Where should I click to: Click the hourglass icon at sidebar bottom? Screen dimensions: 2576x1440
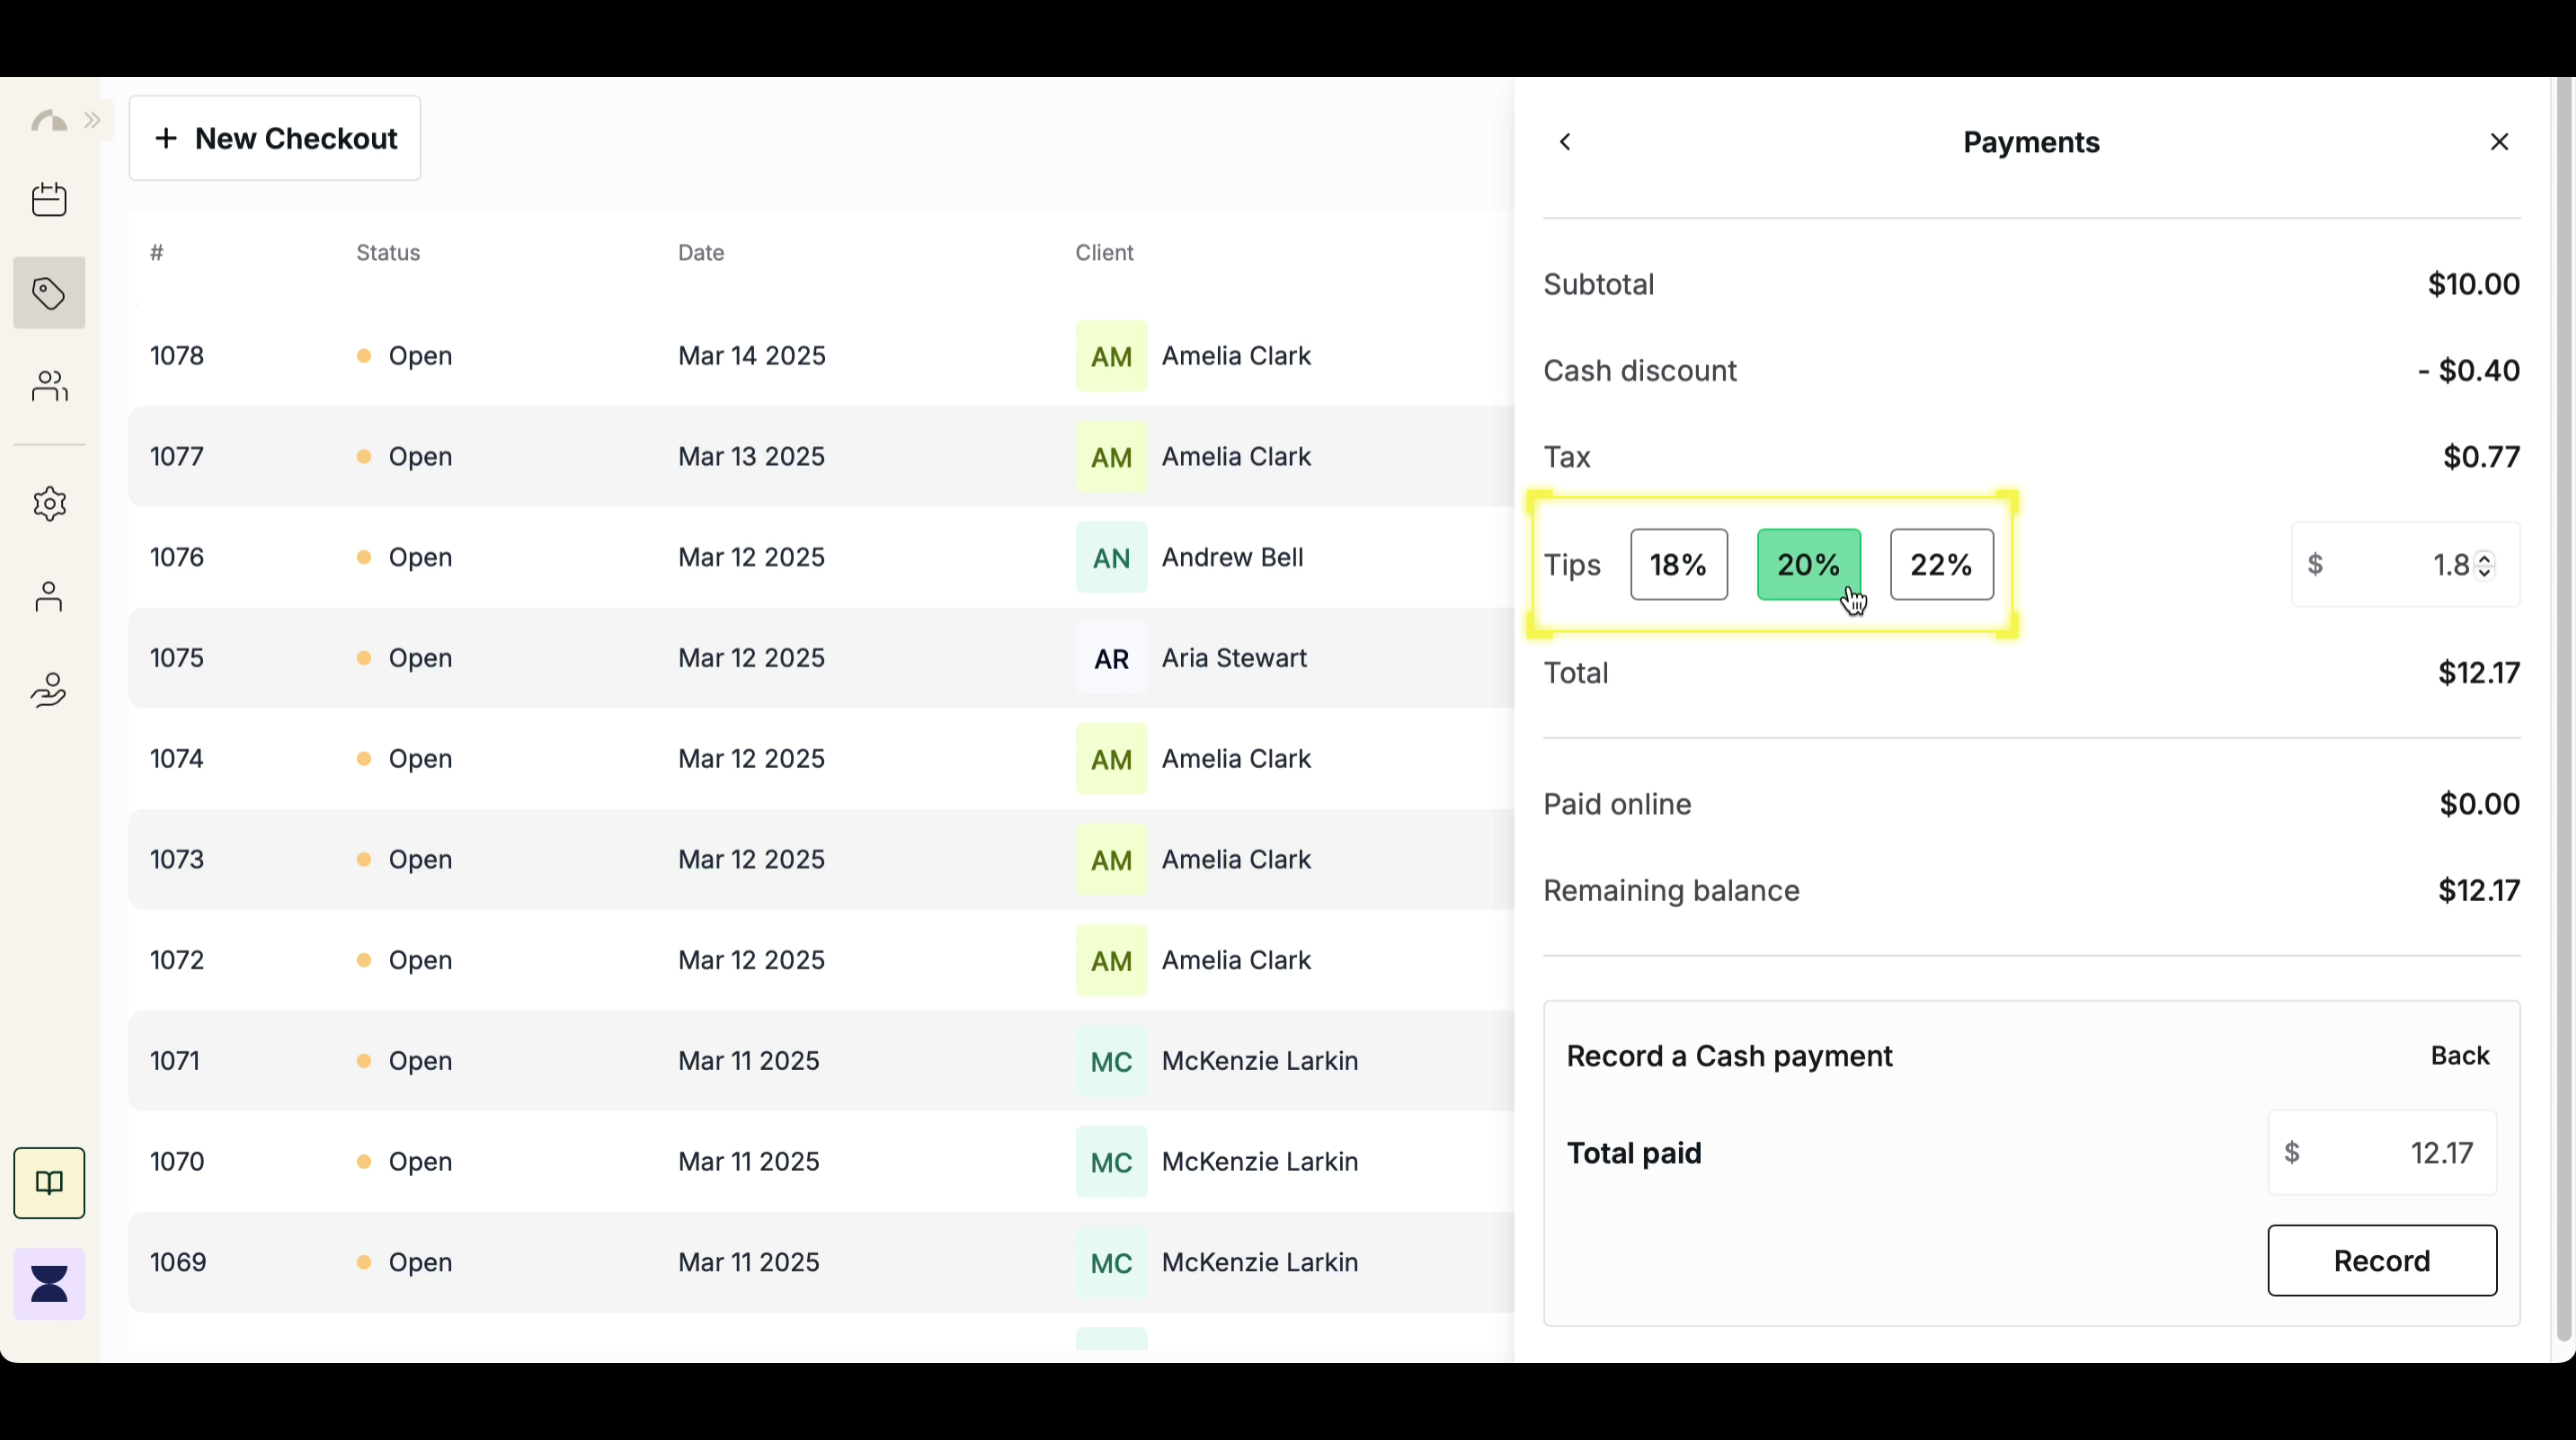(49, 1283)
